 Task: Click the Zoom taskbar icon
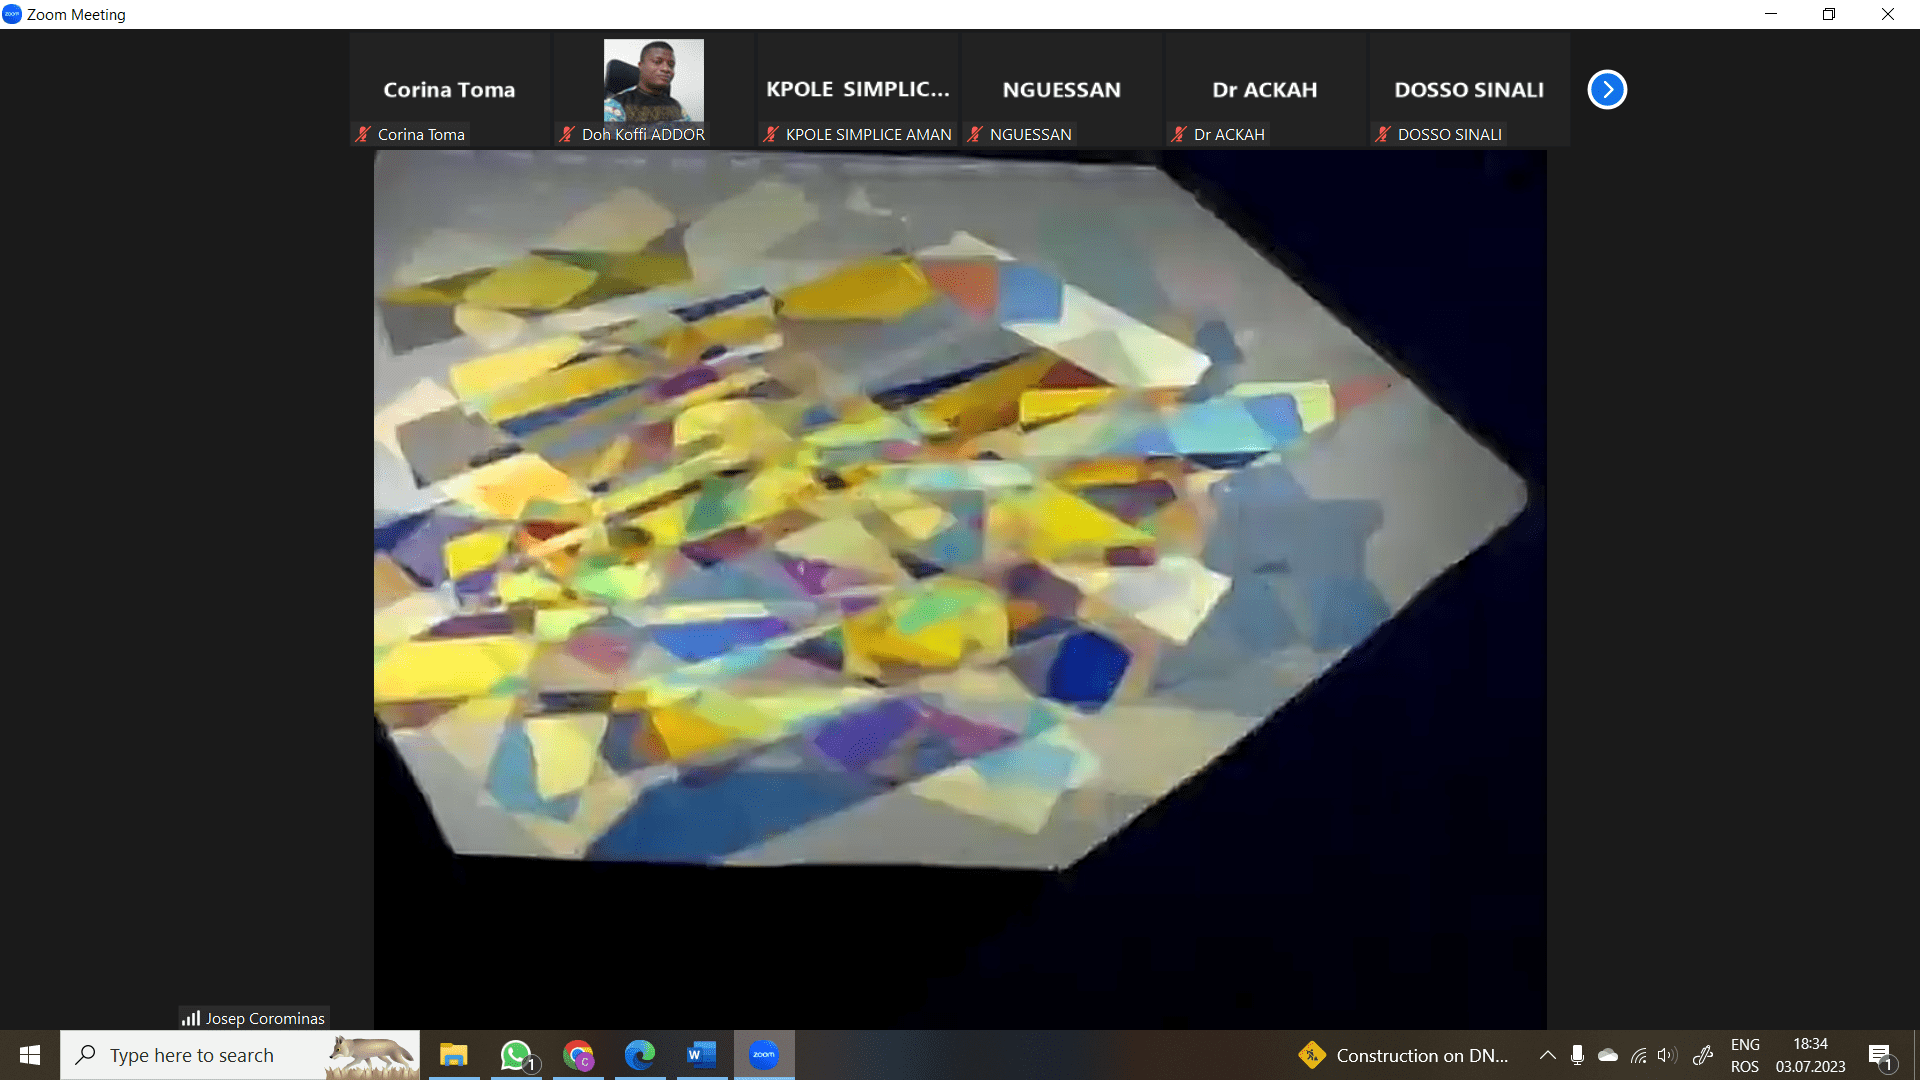click(x=764, y=1055)
